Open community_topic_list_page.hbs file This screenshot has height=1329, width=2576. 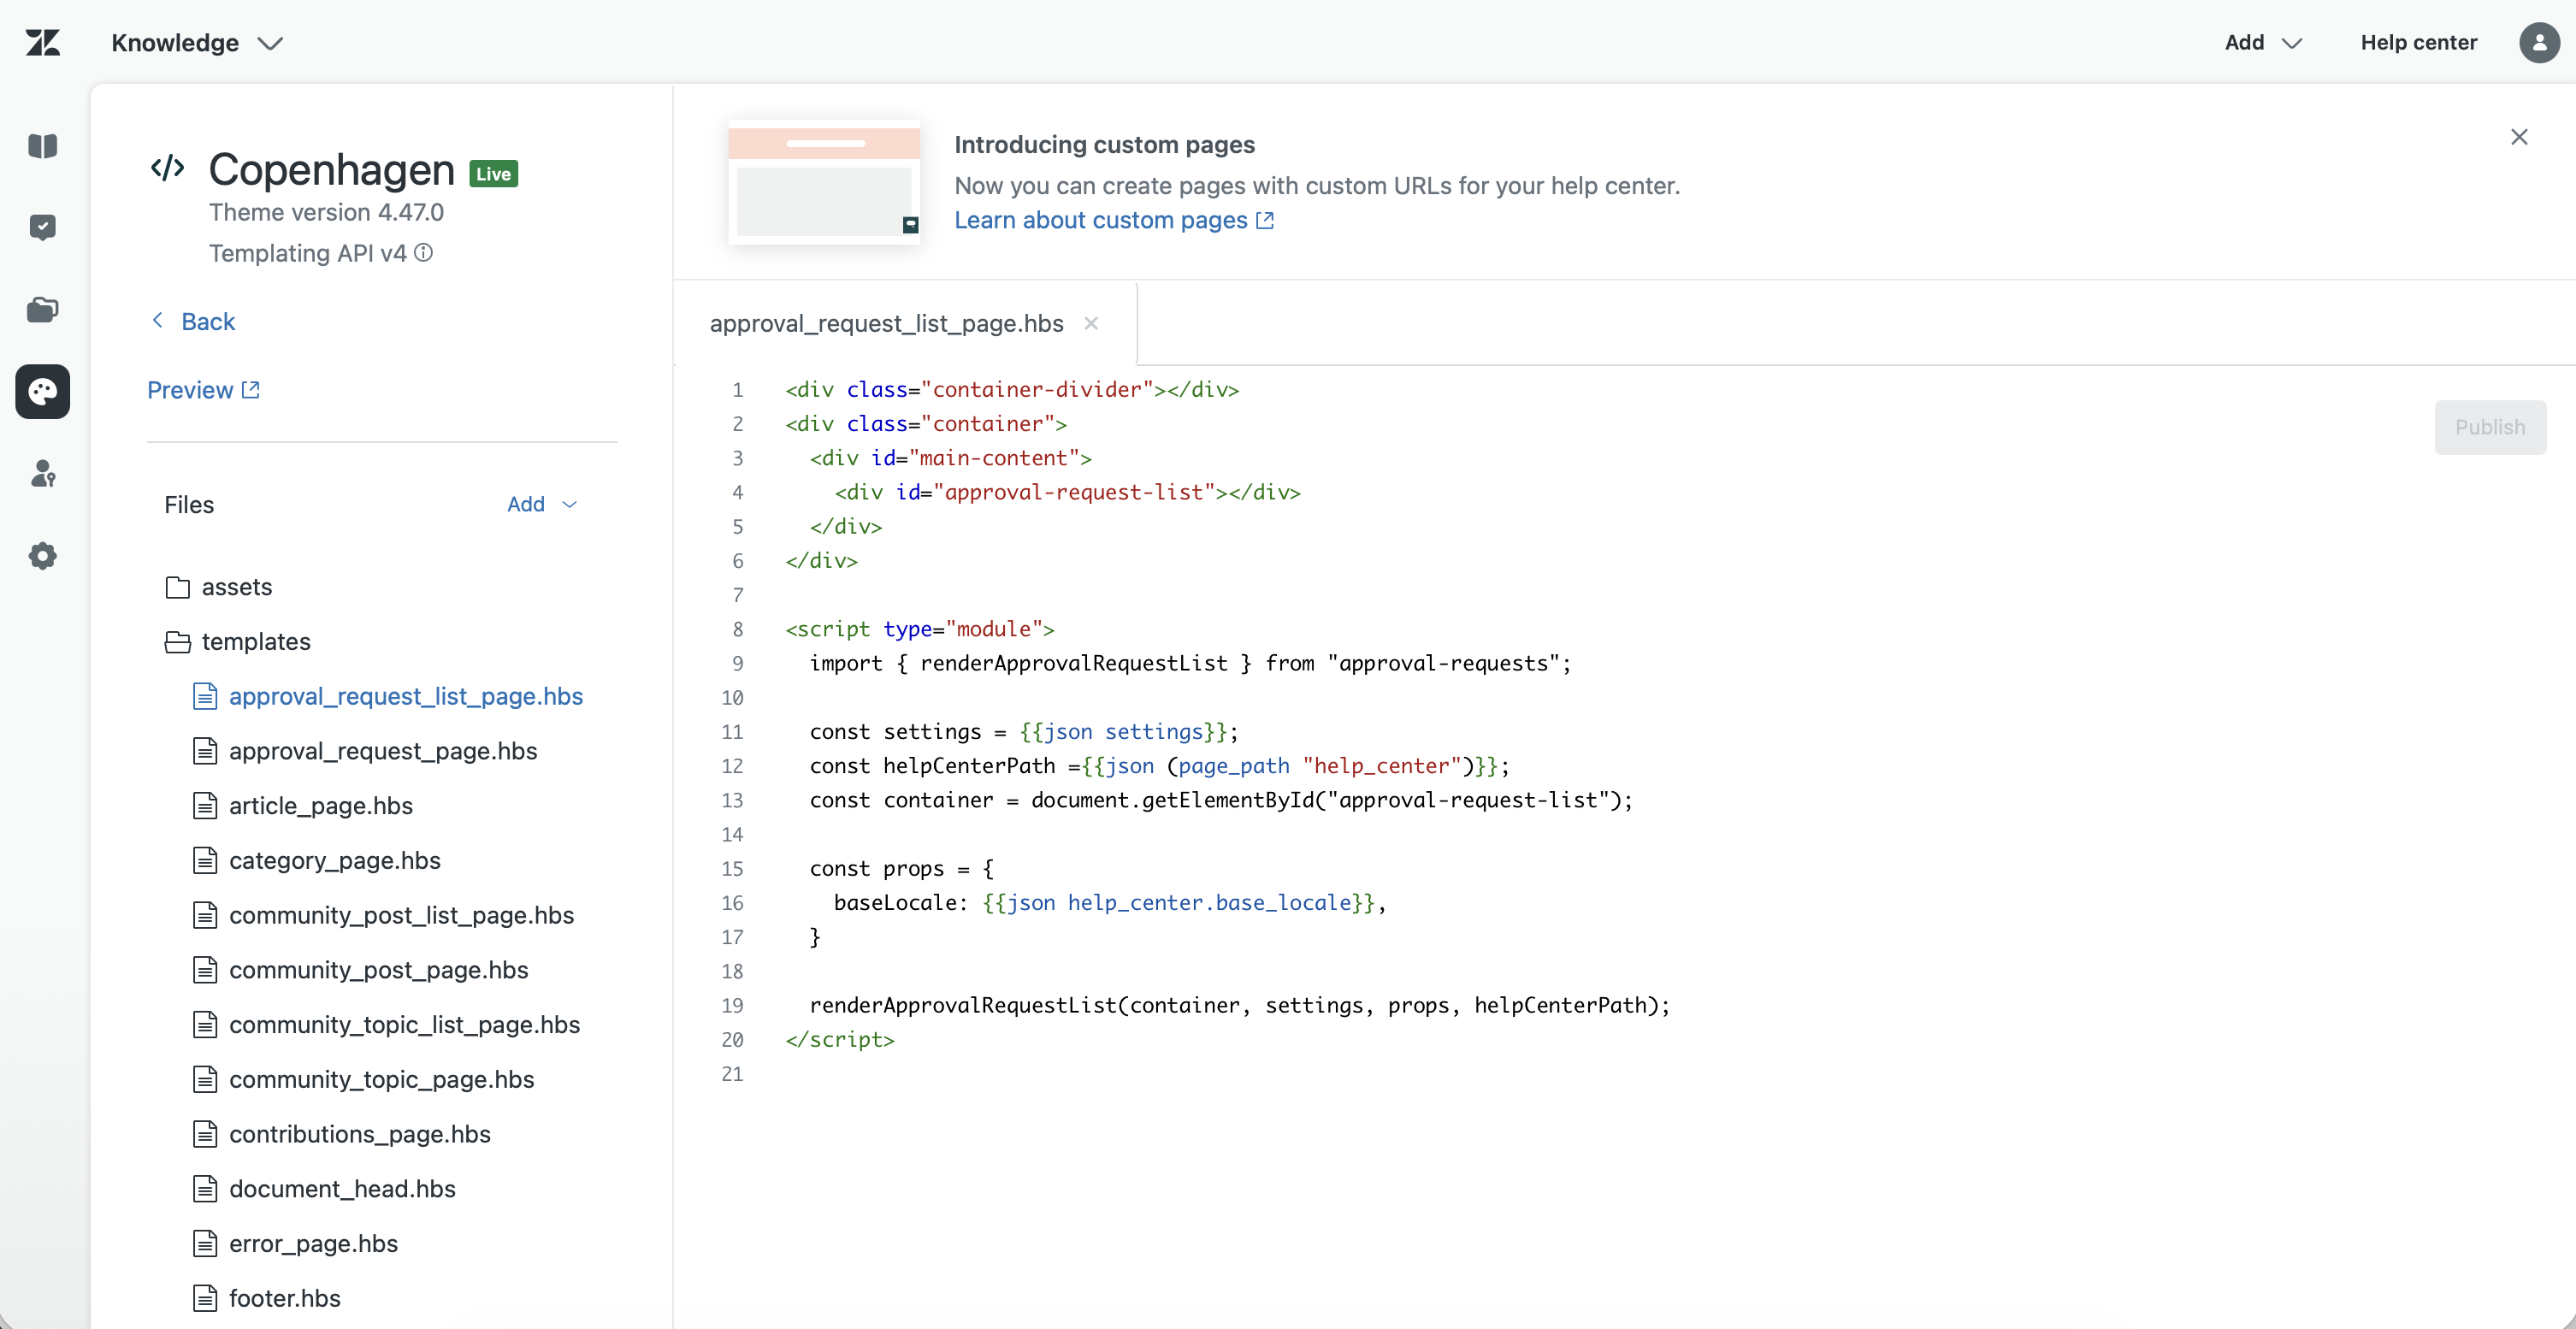tap(387, 1025)
